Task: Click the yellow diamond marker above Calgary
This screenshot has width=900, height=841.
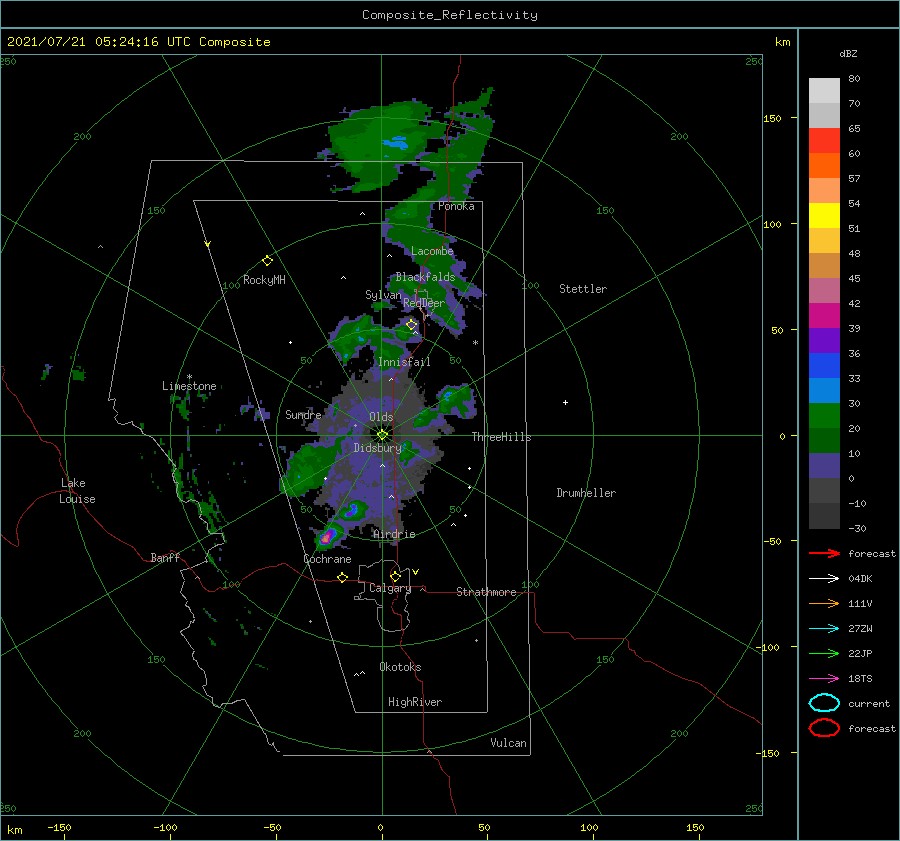Action: coord(395,576)
